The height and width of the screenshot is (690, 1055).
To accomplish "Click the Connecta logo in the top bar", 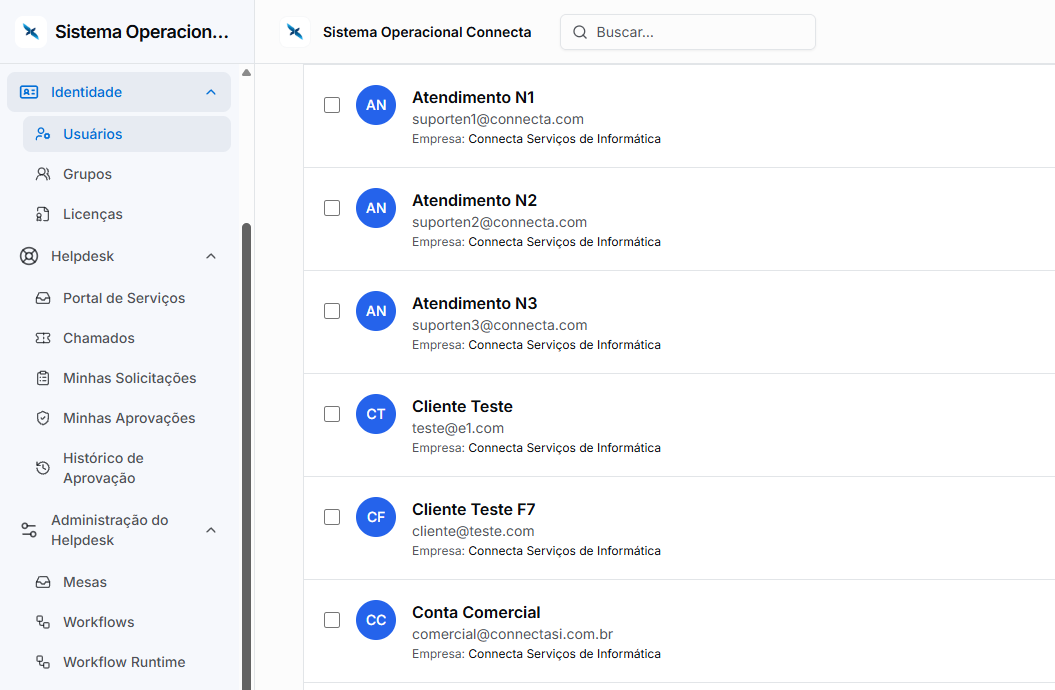I will [295, 32].
